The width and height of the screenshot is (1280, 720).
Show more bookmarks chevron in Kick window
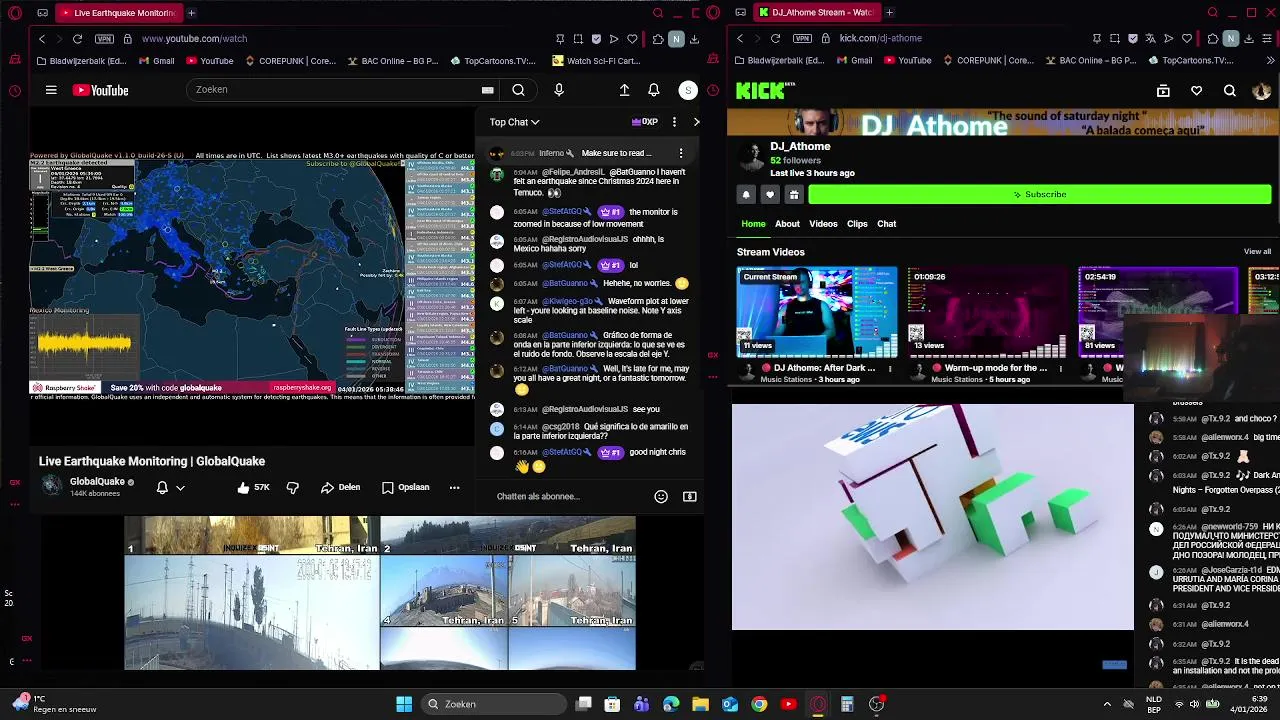(x=1269, y=60)
